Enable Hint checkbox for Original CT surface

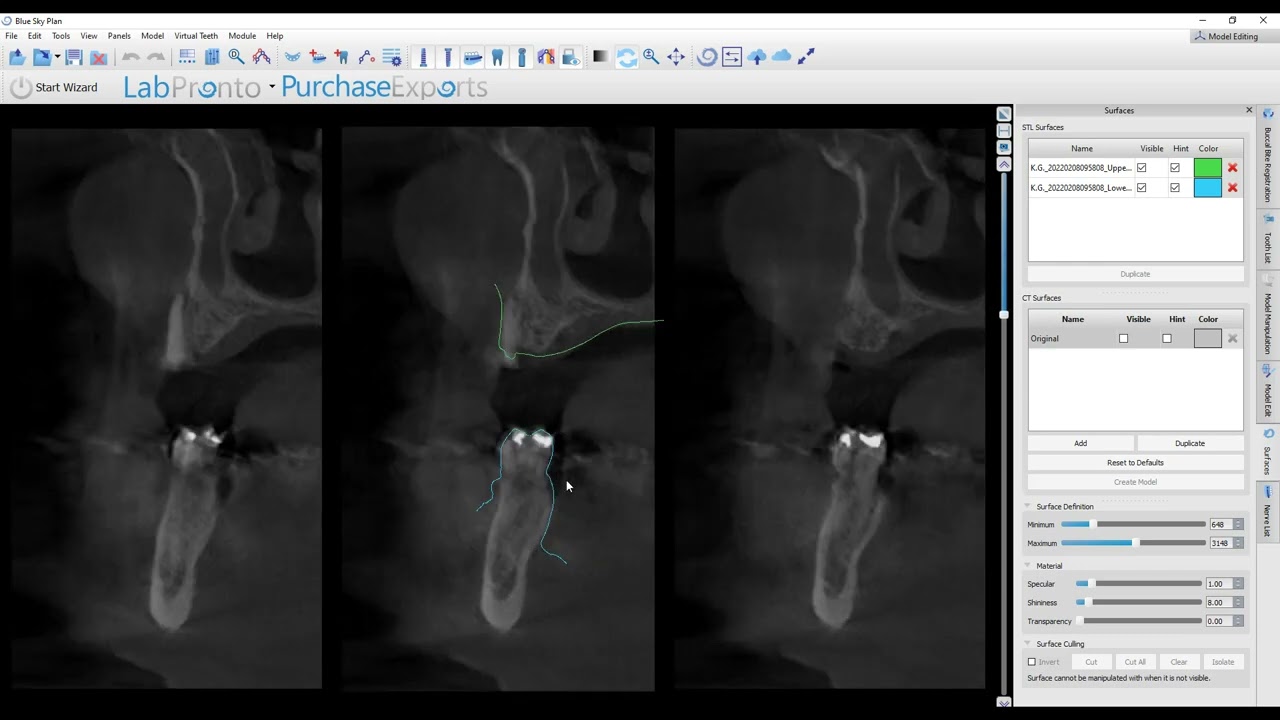(x=1166, y=339)
